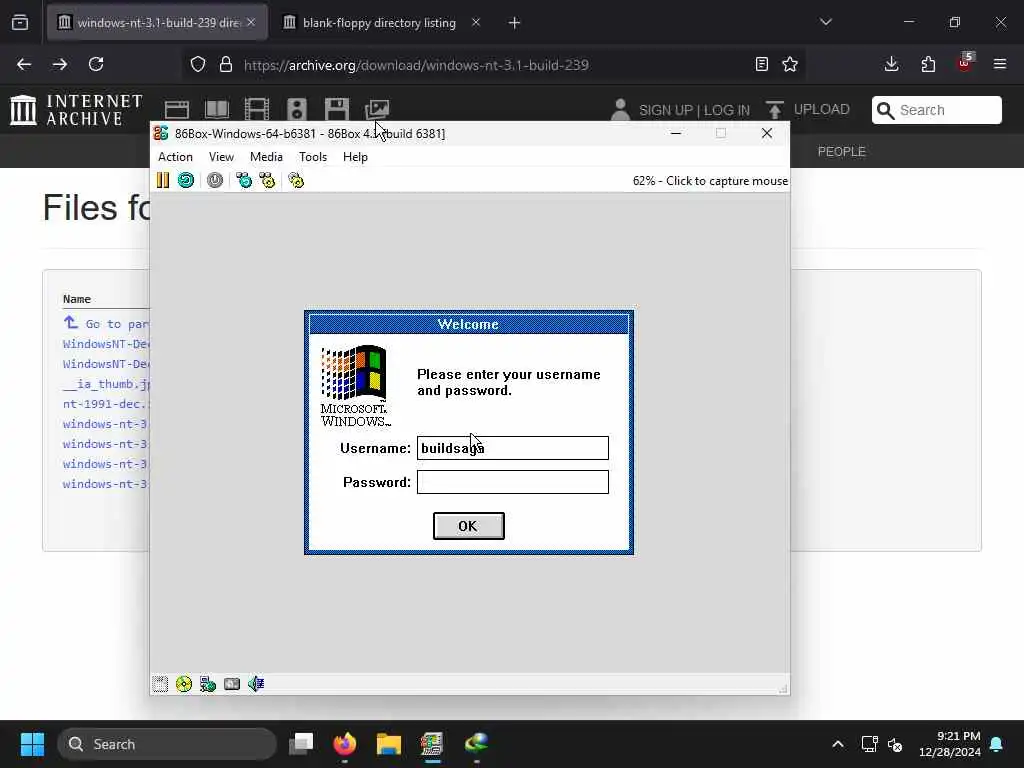
Task: Open 86Box settings from the toolbar gear icon
Action: [x=296, y=180]
